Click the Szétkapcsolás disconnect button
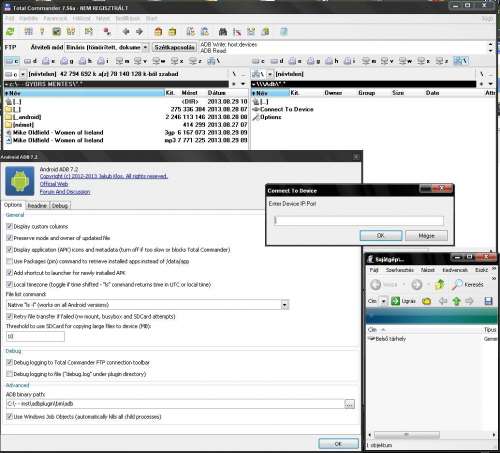This screenshot has height=453, width=500. (x=174, y=47)
